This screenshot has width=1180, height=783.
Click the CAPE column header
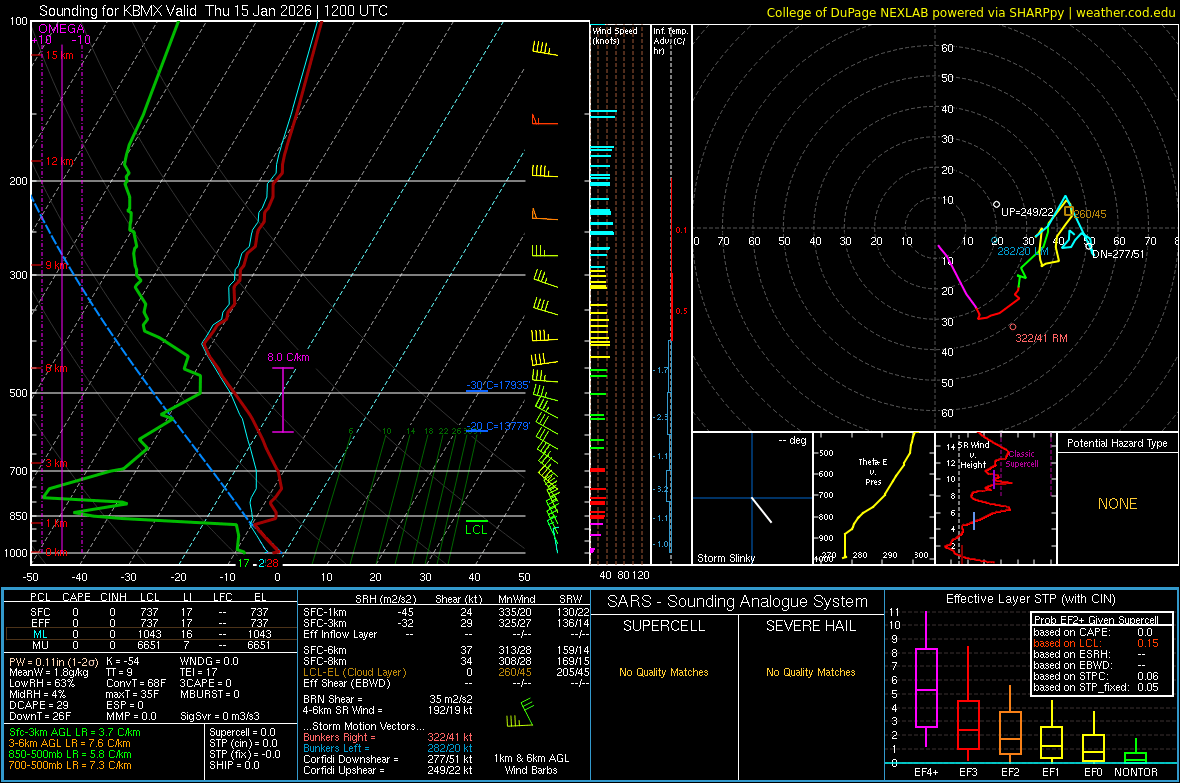pos(76,597)
